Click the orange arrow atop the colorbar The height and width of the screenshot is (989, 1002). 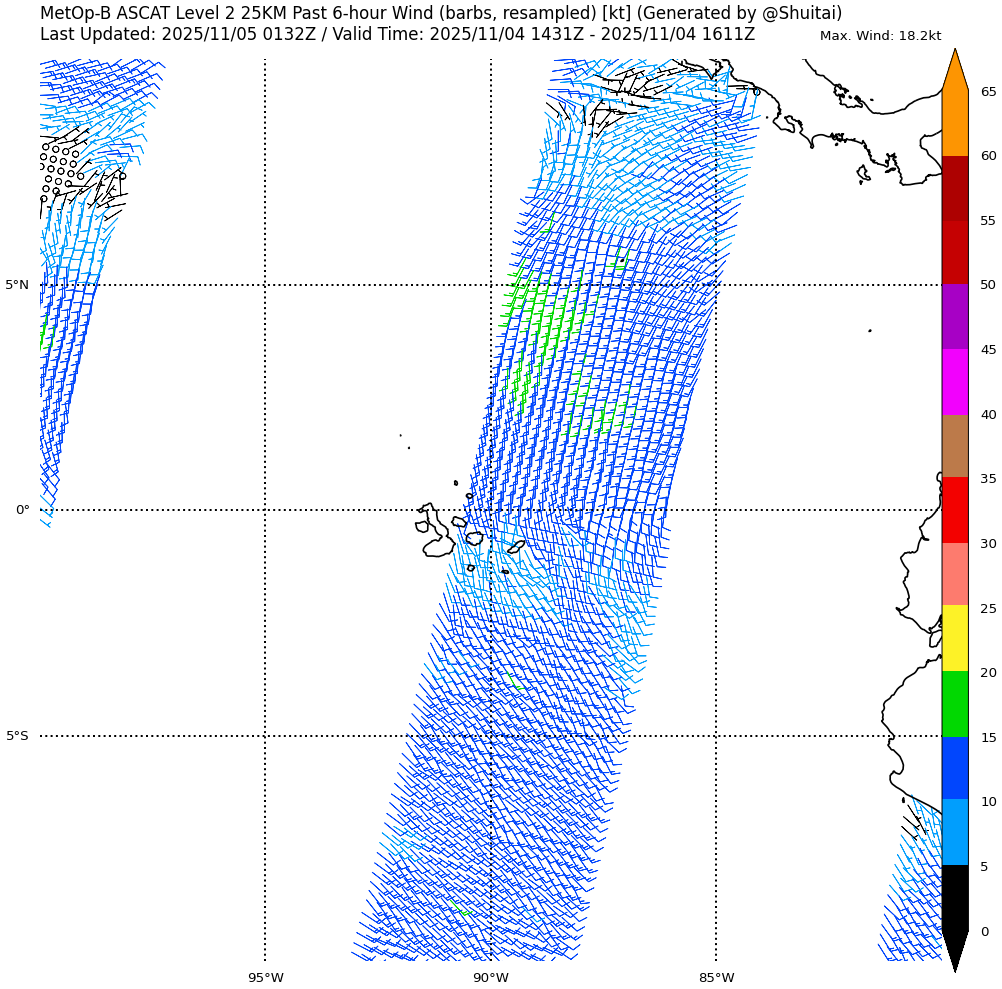[x=955, y=72]
